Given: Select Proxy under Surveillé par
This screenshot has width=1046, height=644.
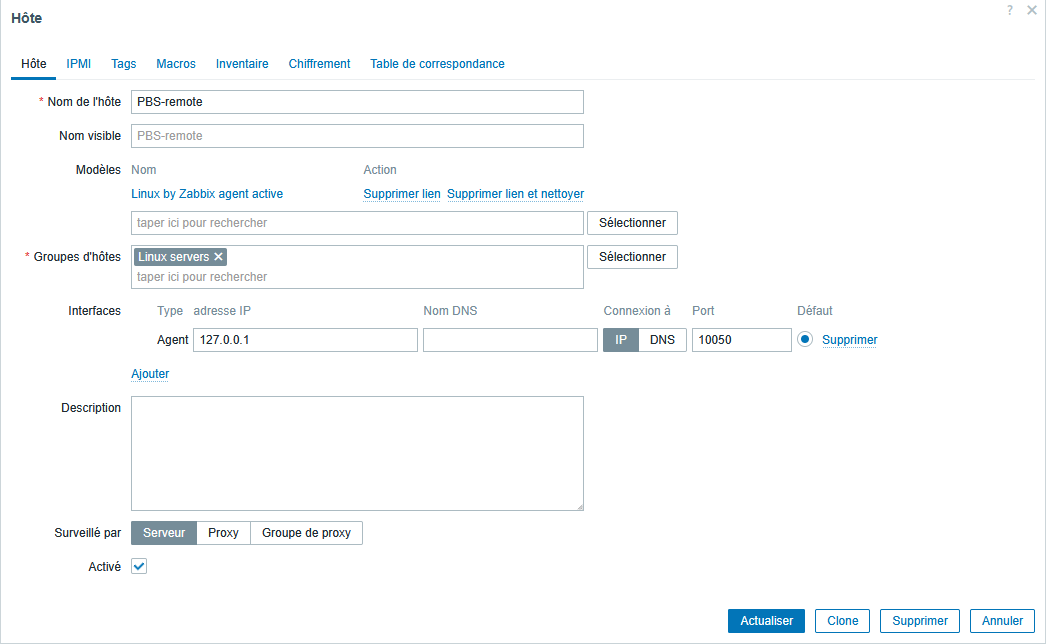Looking at the screenshot, I should pyautogui.click(x=222, y=532).
